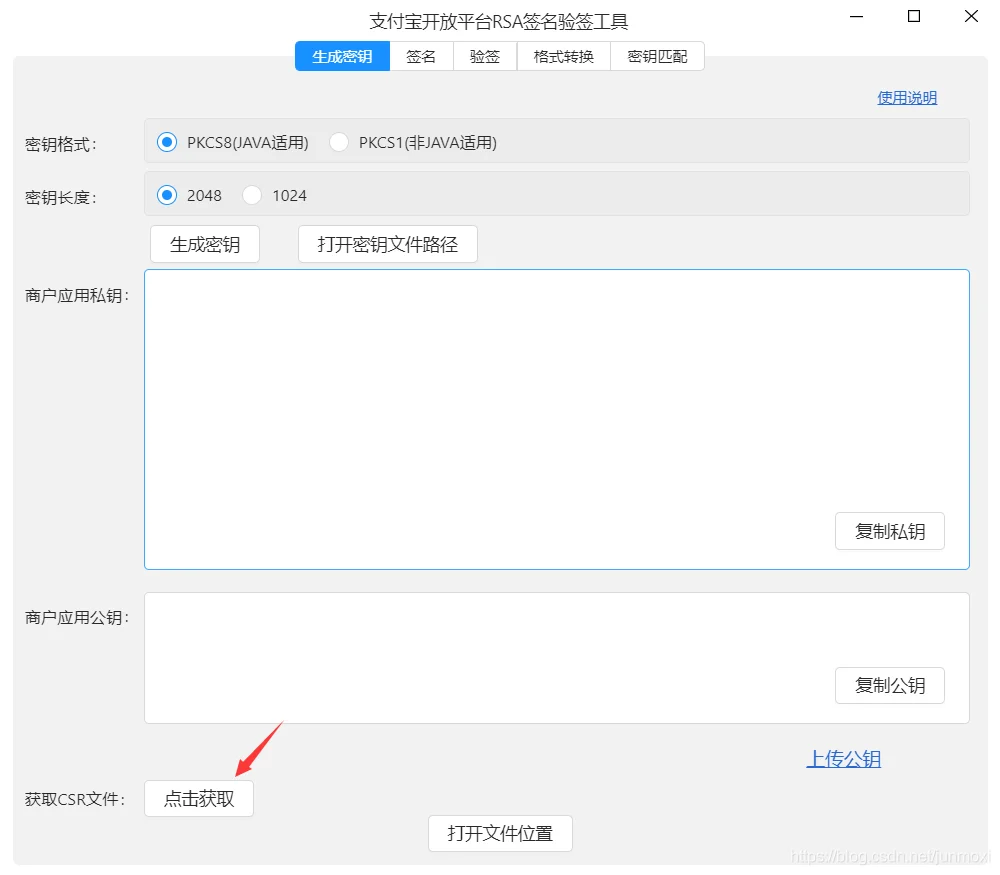Click the 获取CSR文件 label
This screenshot has width=1000, height=875.
(75, 799)
